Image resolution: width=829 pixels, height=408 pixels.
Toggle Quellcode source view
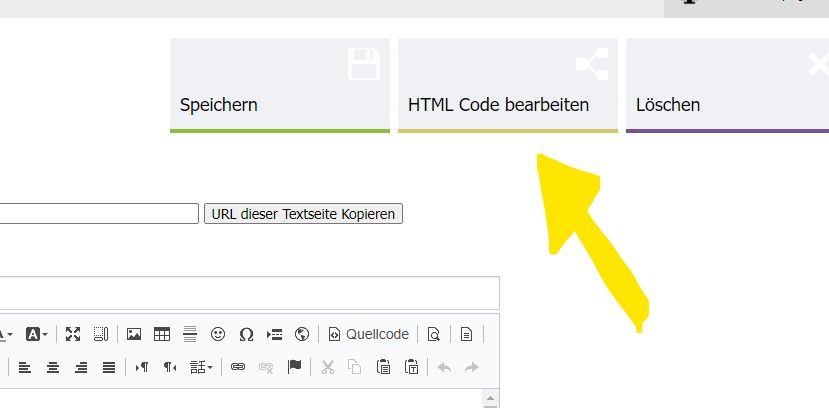[x=368, y=334]
